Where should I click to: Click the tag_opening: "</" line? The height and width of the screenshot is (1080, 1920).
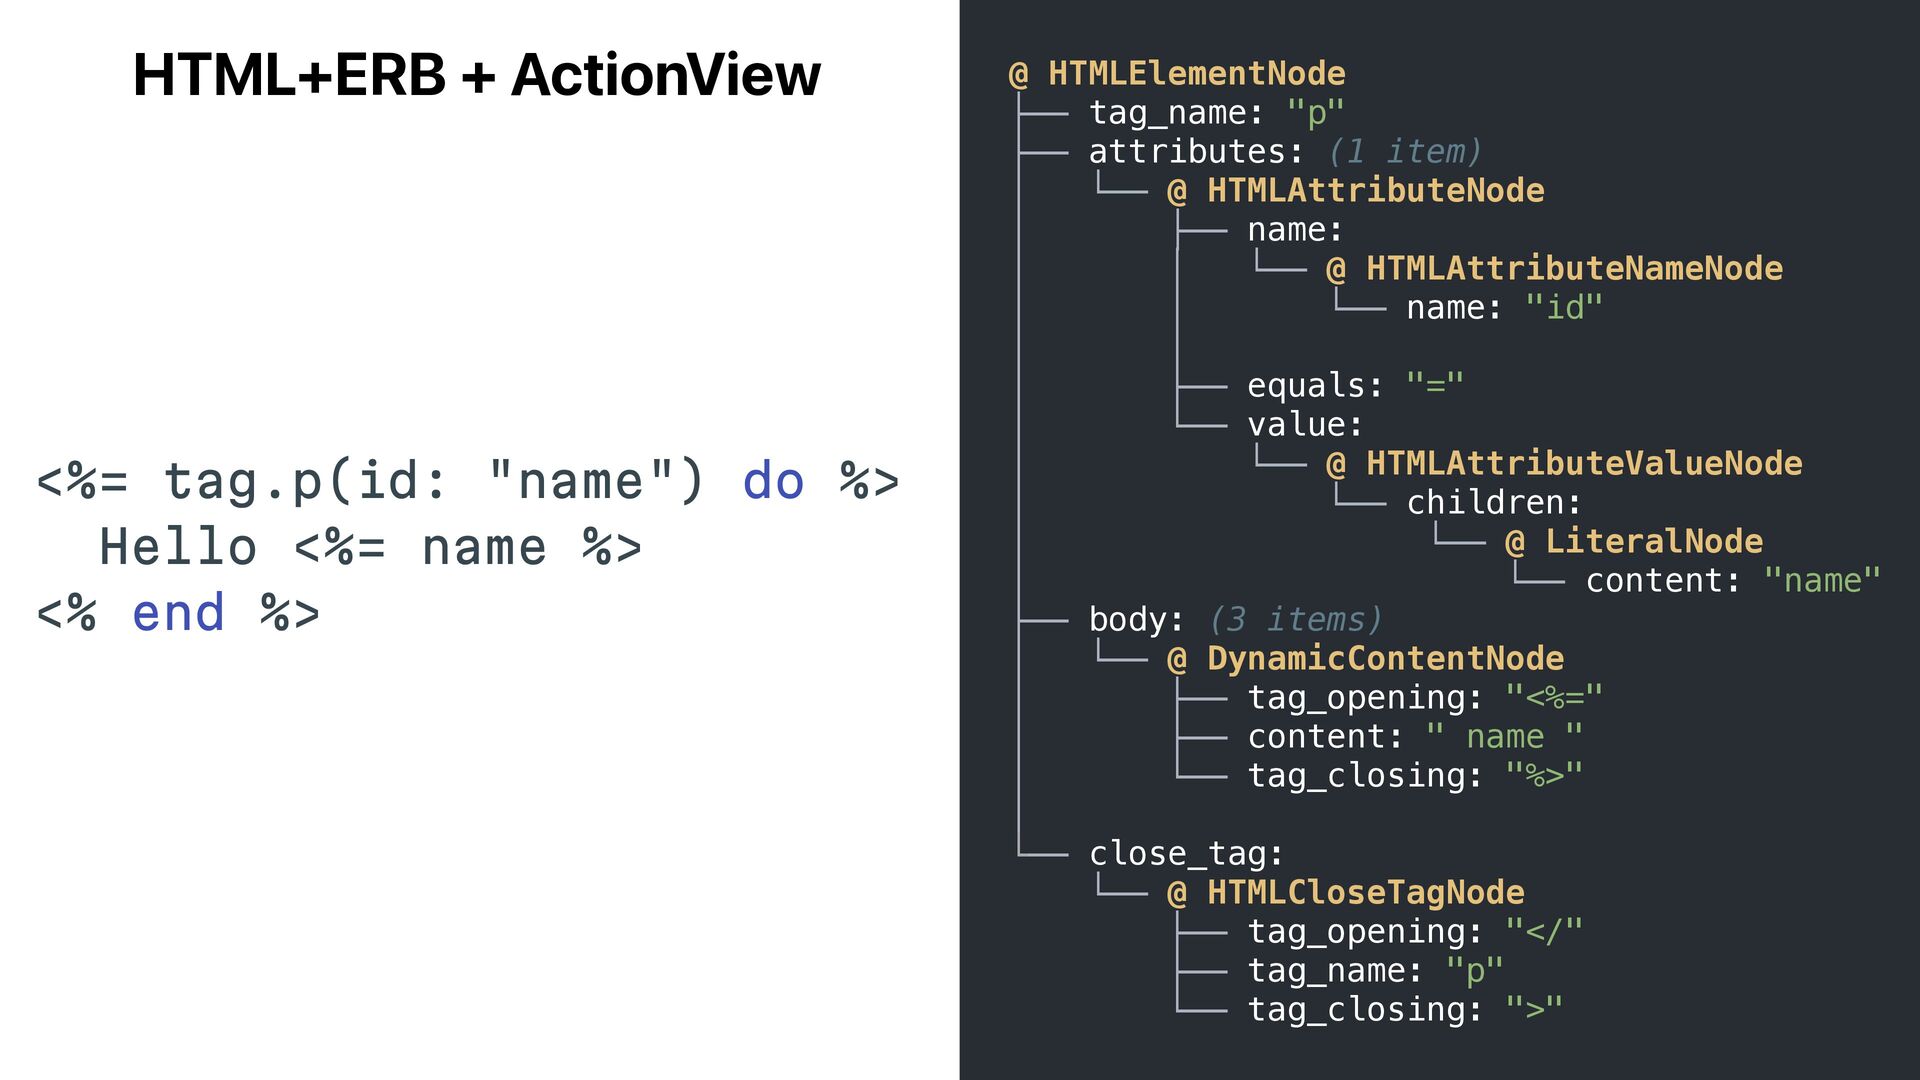pos(1414,932)
